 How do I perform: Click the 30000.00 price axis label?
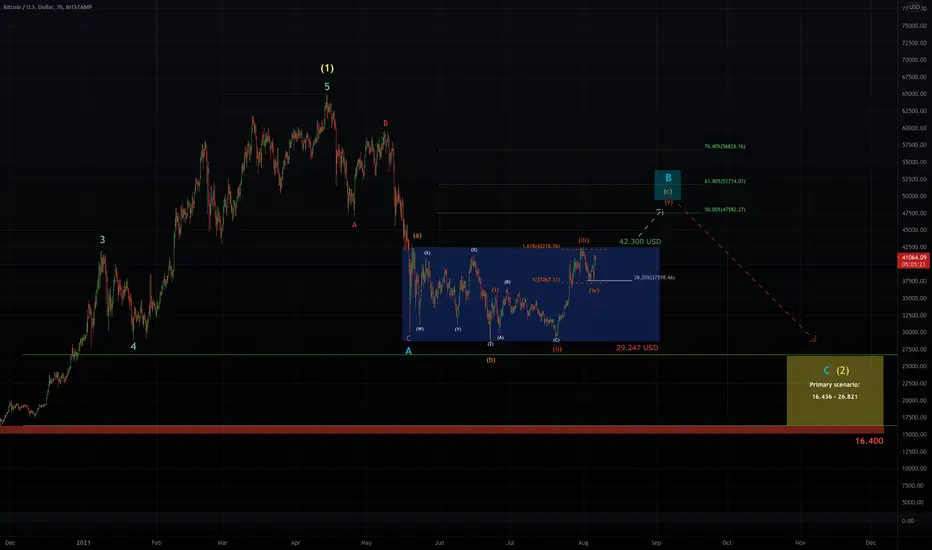pyautogui.click(x=914, y=332)
